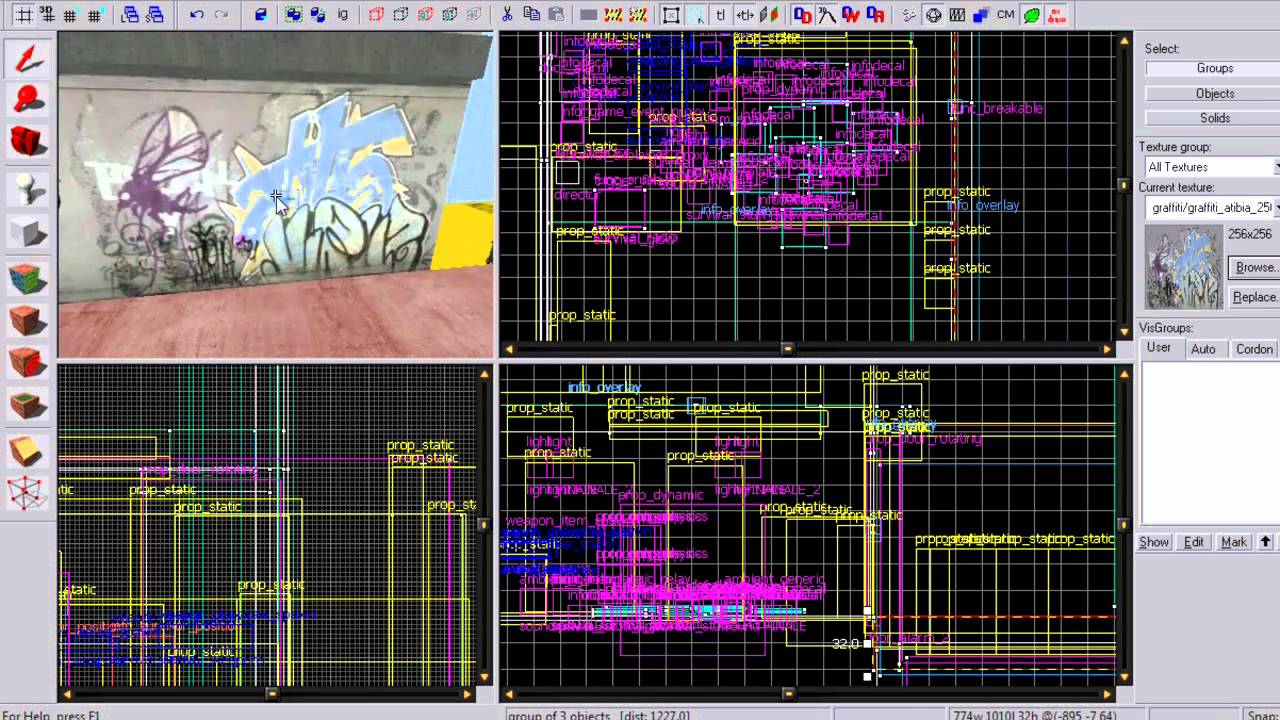Screen dimensions: 1280x720
Task: Open the Texture group All Textures dropdown
Action: 1211,167
